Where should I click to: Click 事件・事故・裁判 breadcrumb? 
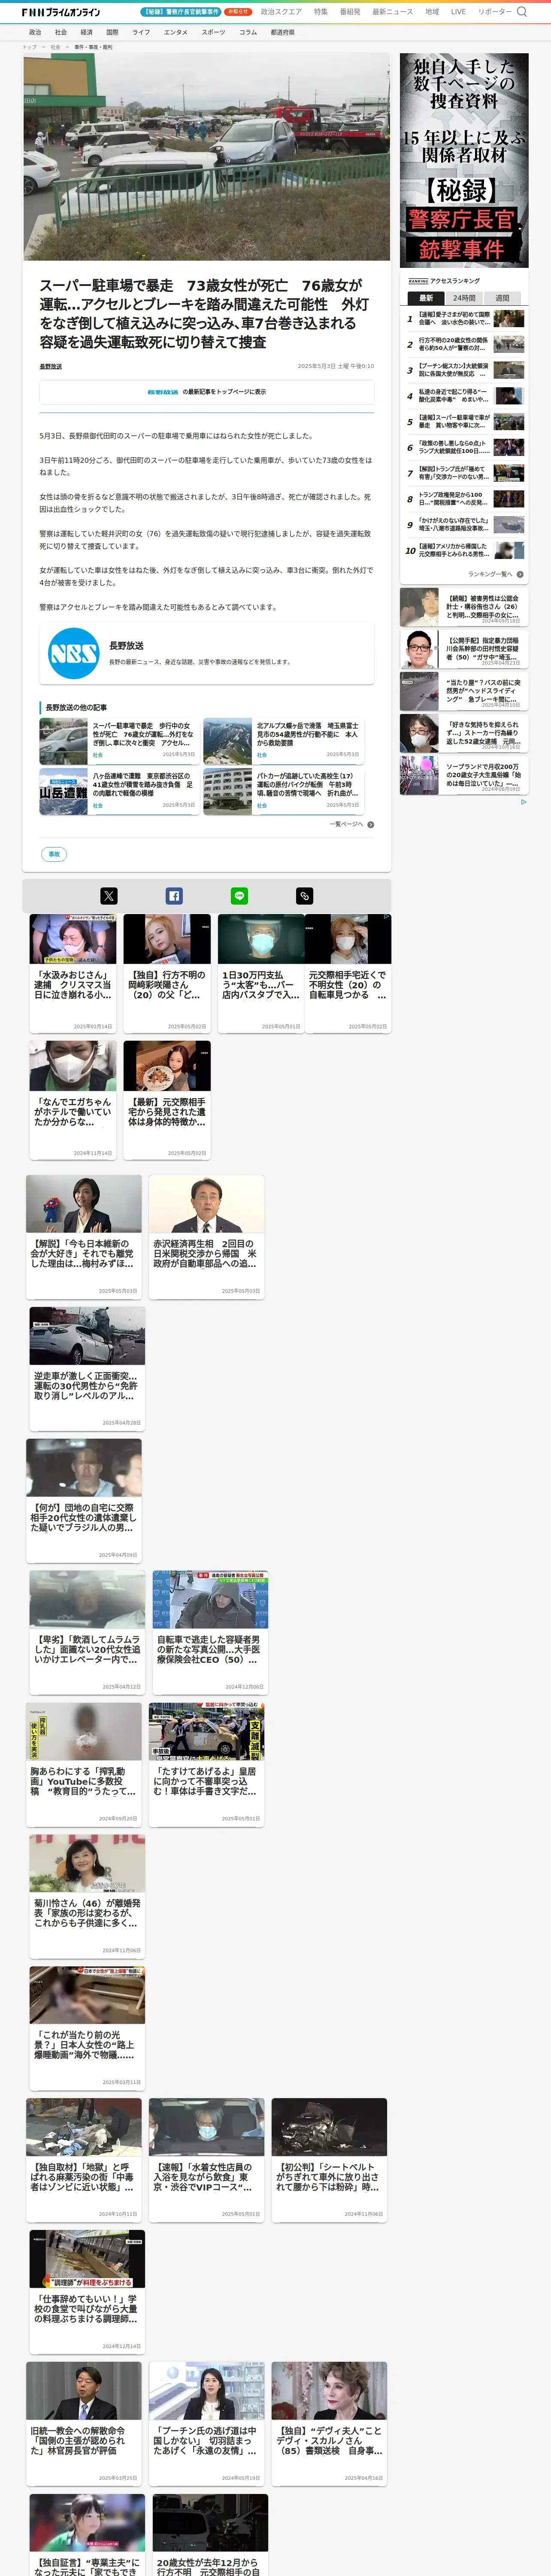point(93,47)
